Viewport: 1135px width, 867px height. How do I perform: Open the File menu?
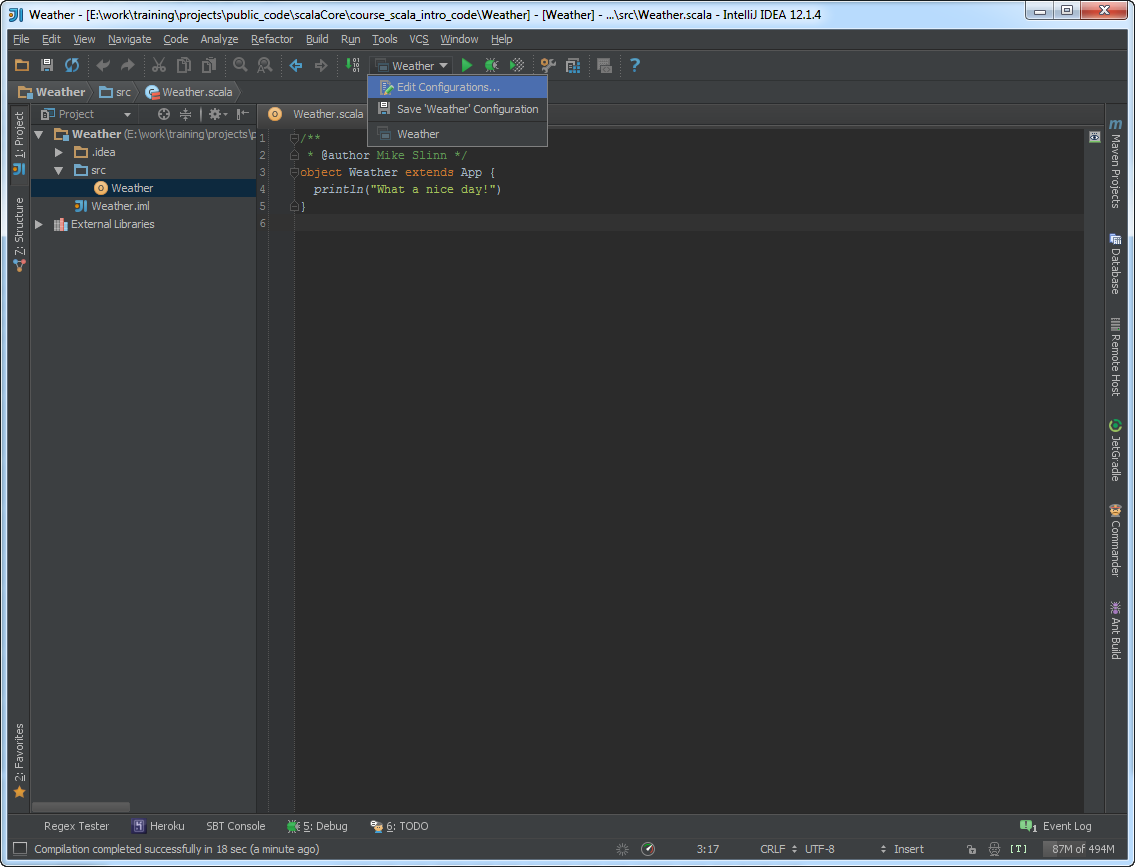click(x=21, y=39)
